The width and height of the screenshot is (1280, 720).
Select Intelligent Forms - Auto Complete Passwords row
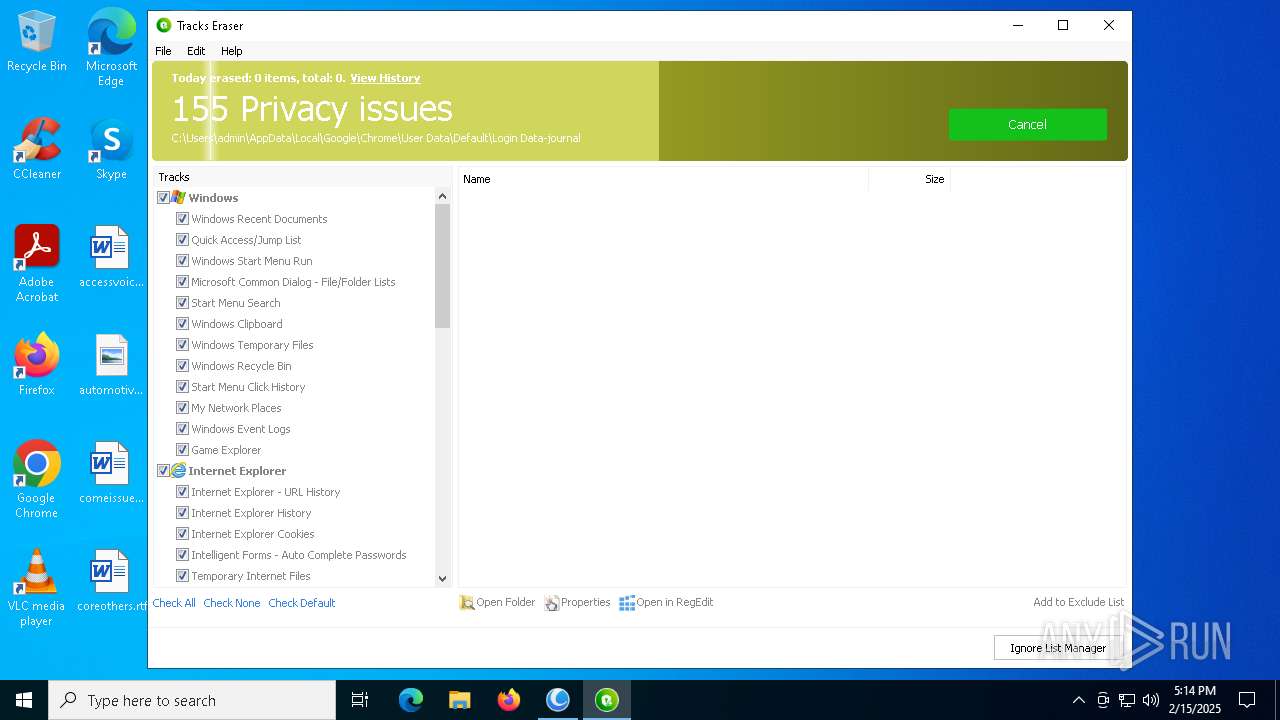tap(299, 555)
